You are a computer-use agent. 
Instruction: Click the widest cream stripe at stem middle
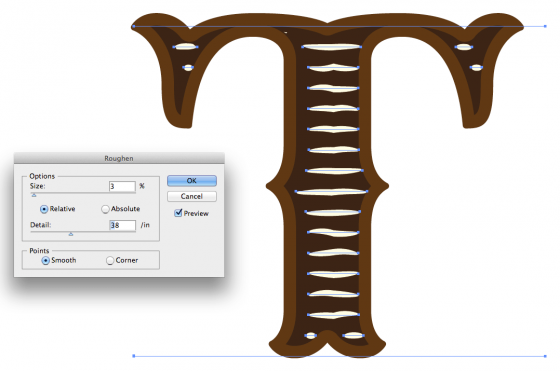tap(331, 192)
